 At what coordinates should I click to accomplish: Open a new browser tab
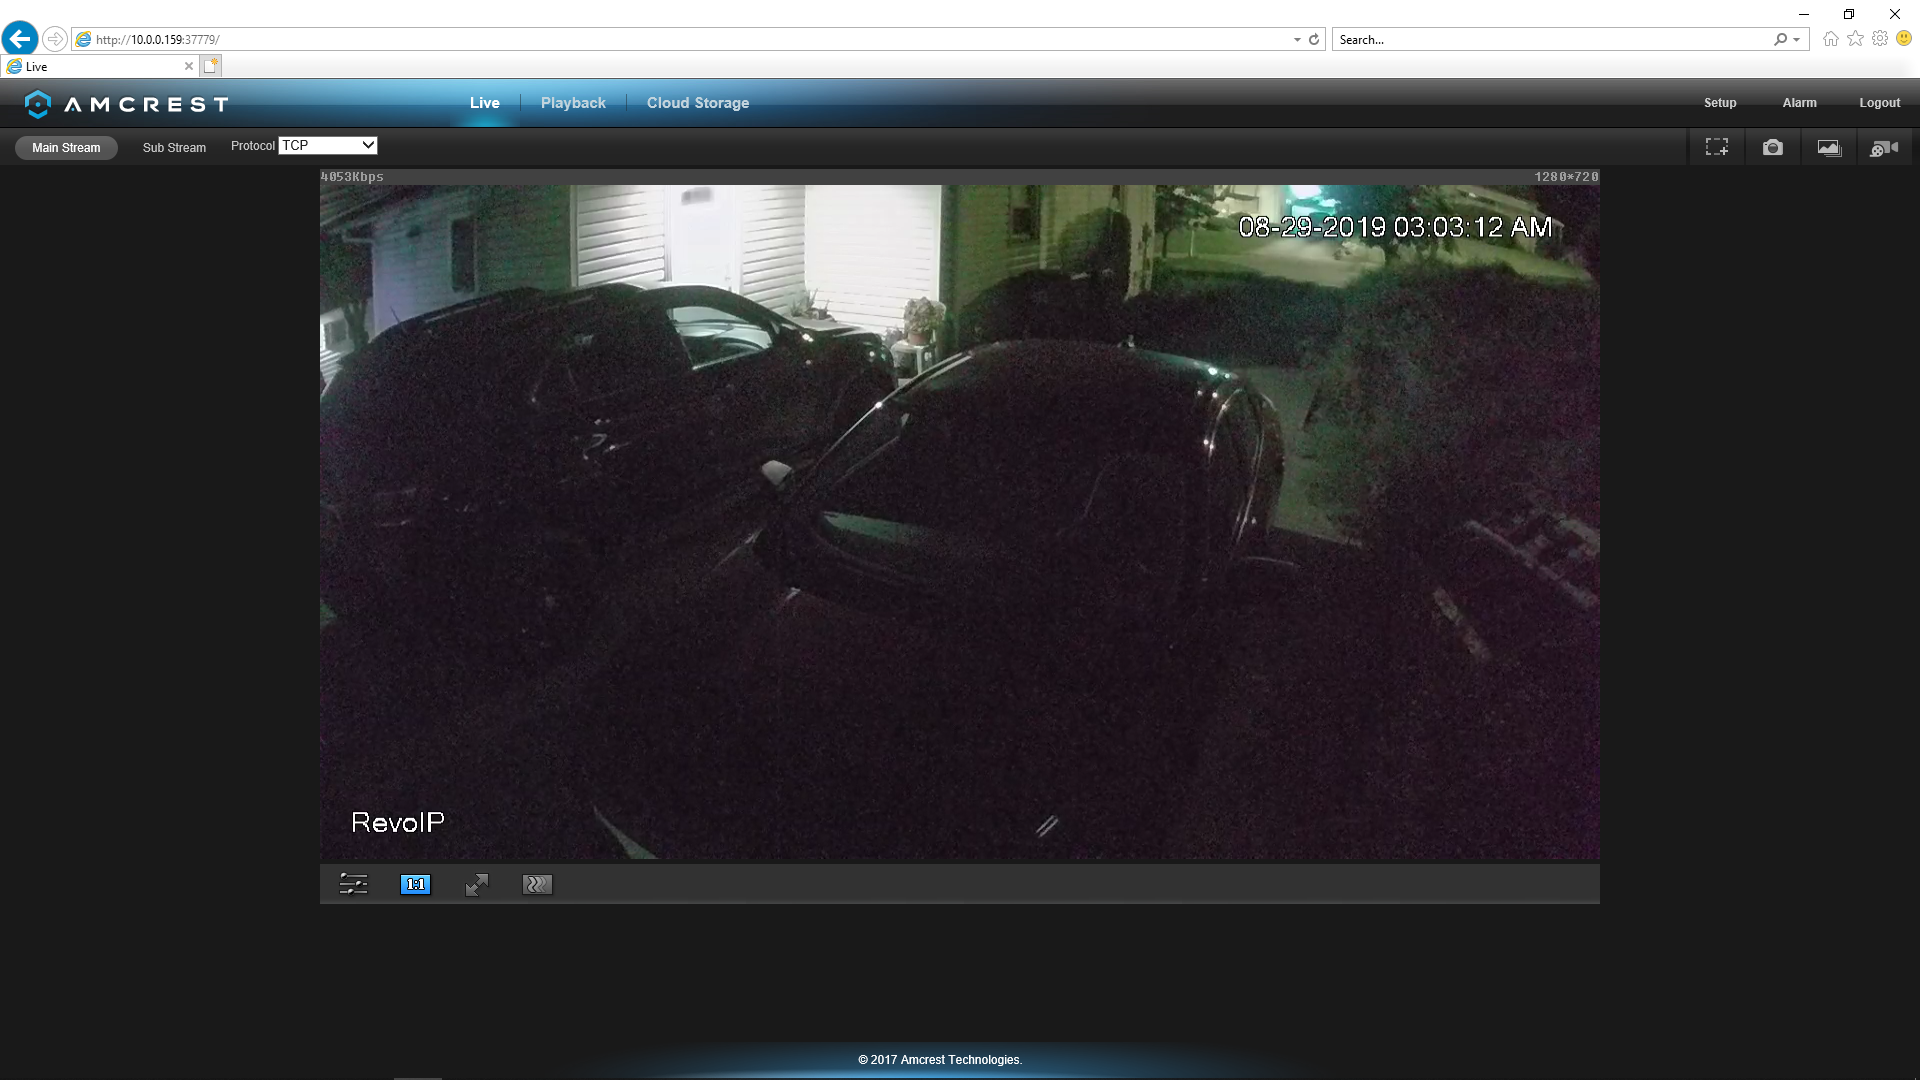[210, 66]
